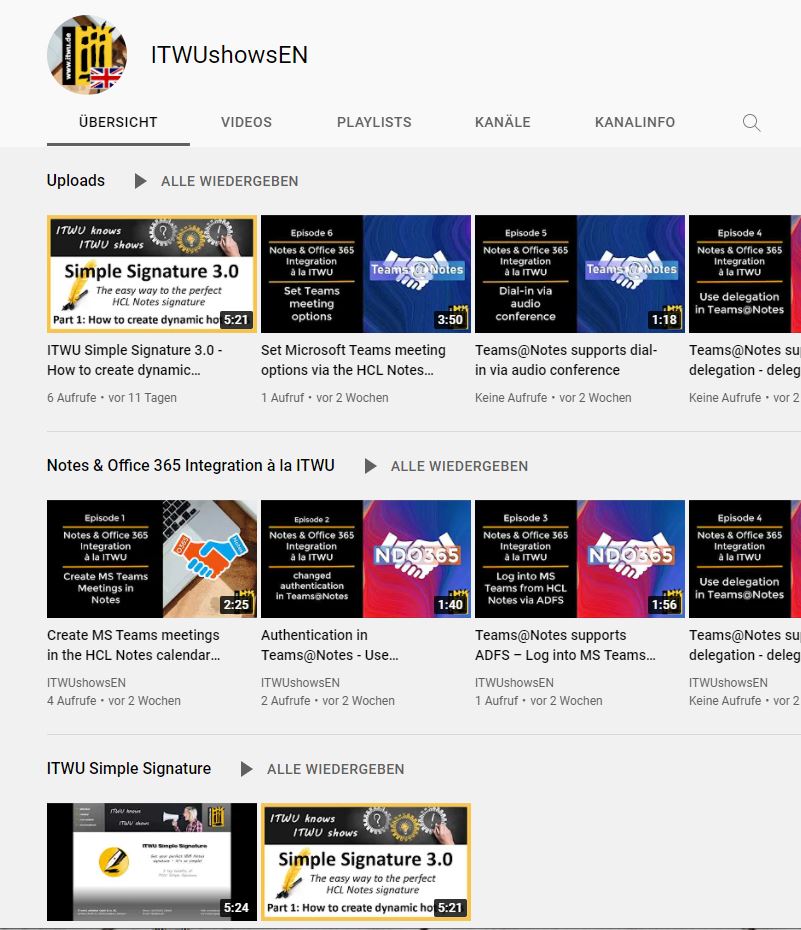Open the channel search magnifier icon
Viewport: 801px width, 930px height.
(x=751, y=123)
